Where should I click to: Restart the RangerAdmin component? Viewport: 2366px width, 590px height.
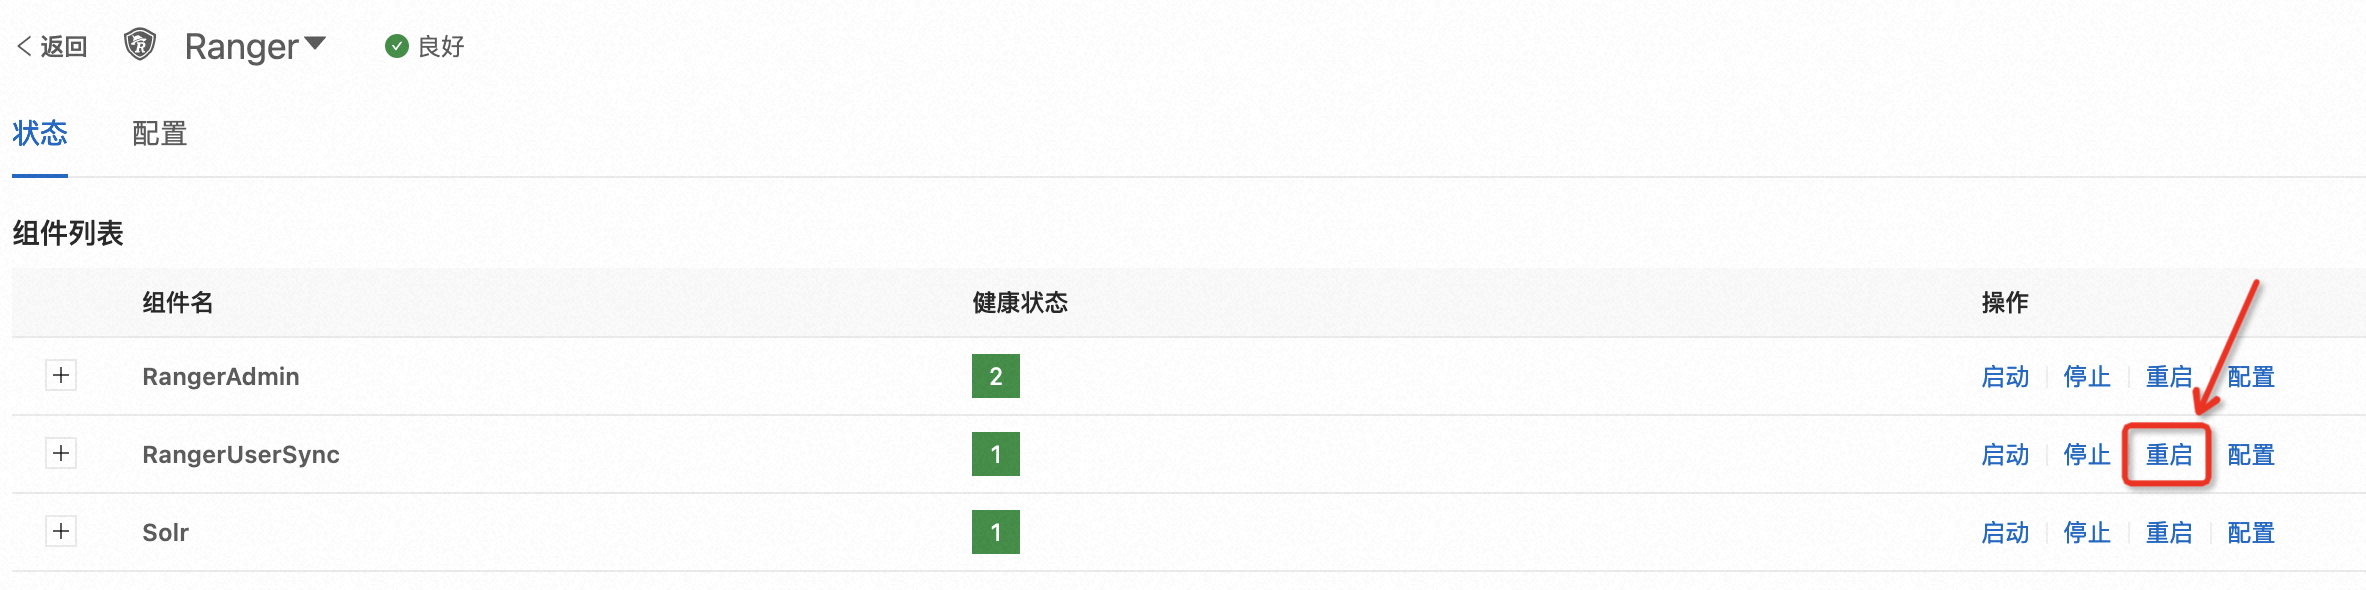point(2168,377)
